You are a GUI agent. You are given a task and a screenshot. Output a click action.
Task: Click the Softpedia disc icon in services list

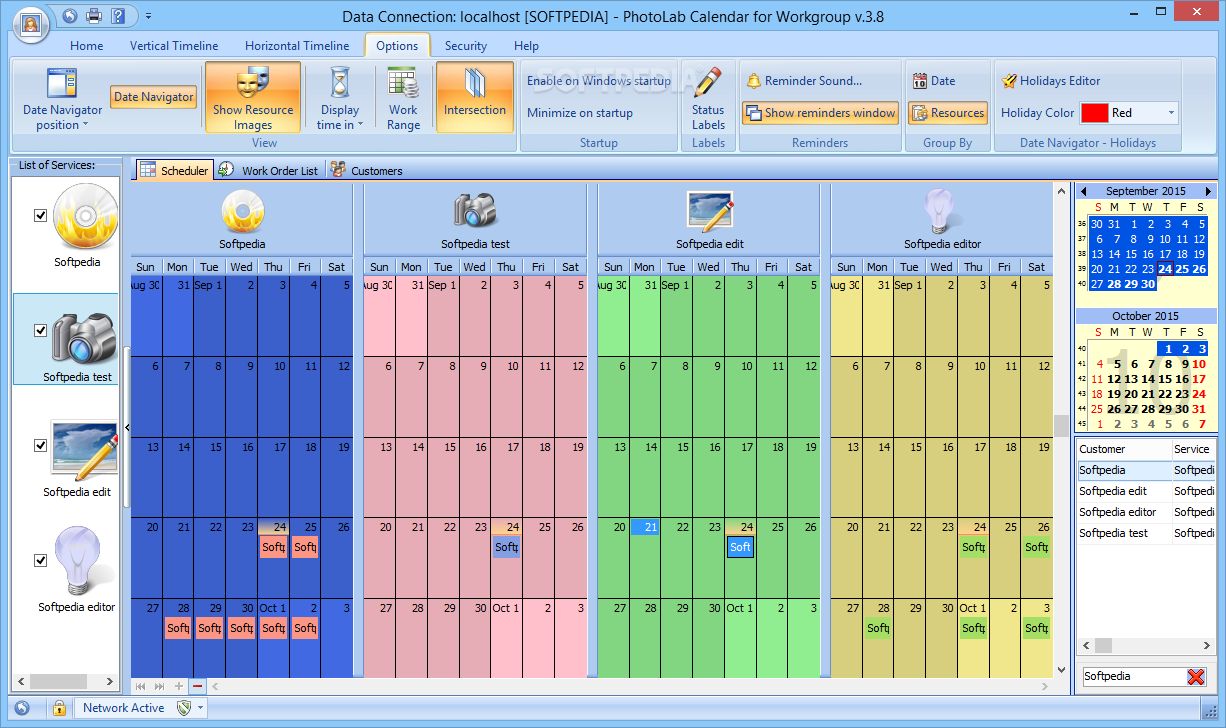[x=85, y=218]
